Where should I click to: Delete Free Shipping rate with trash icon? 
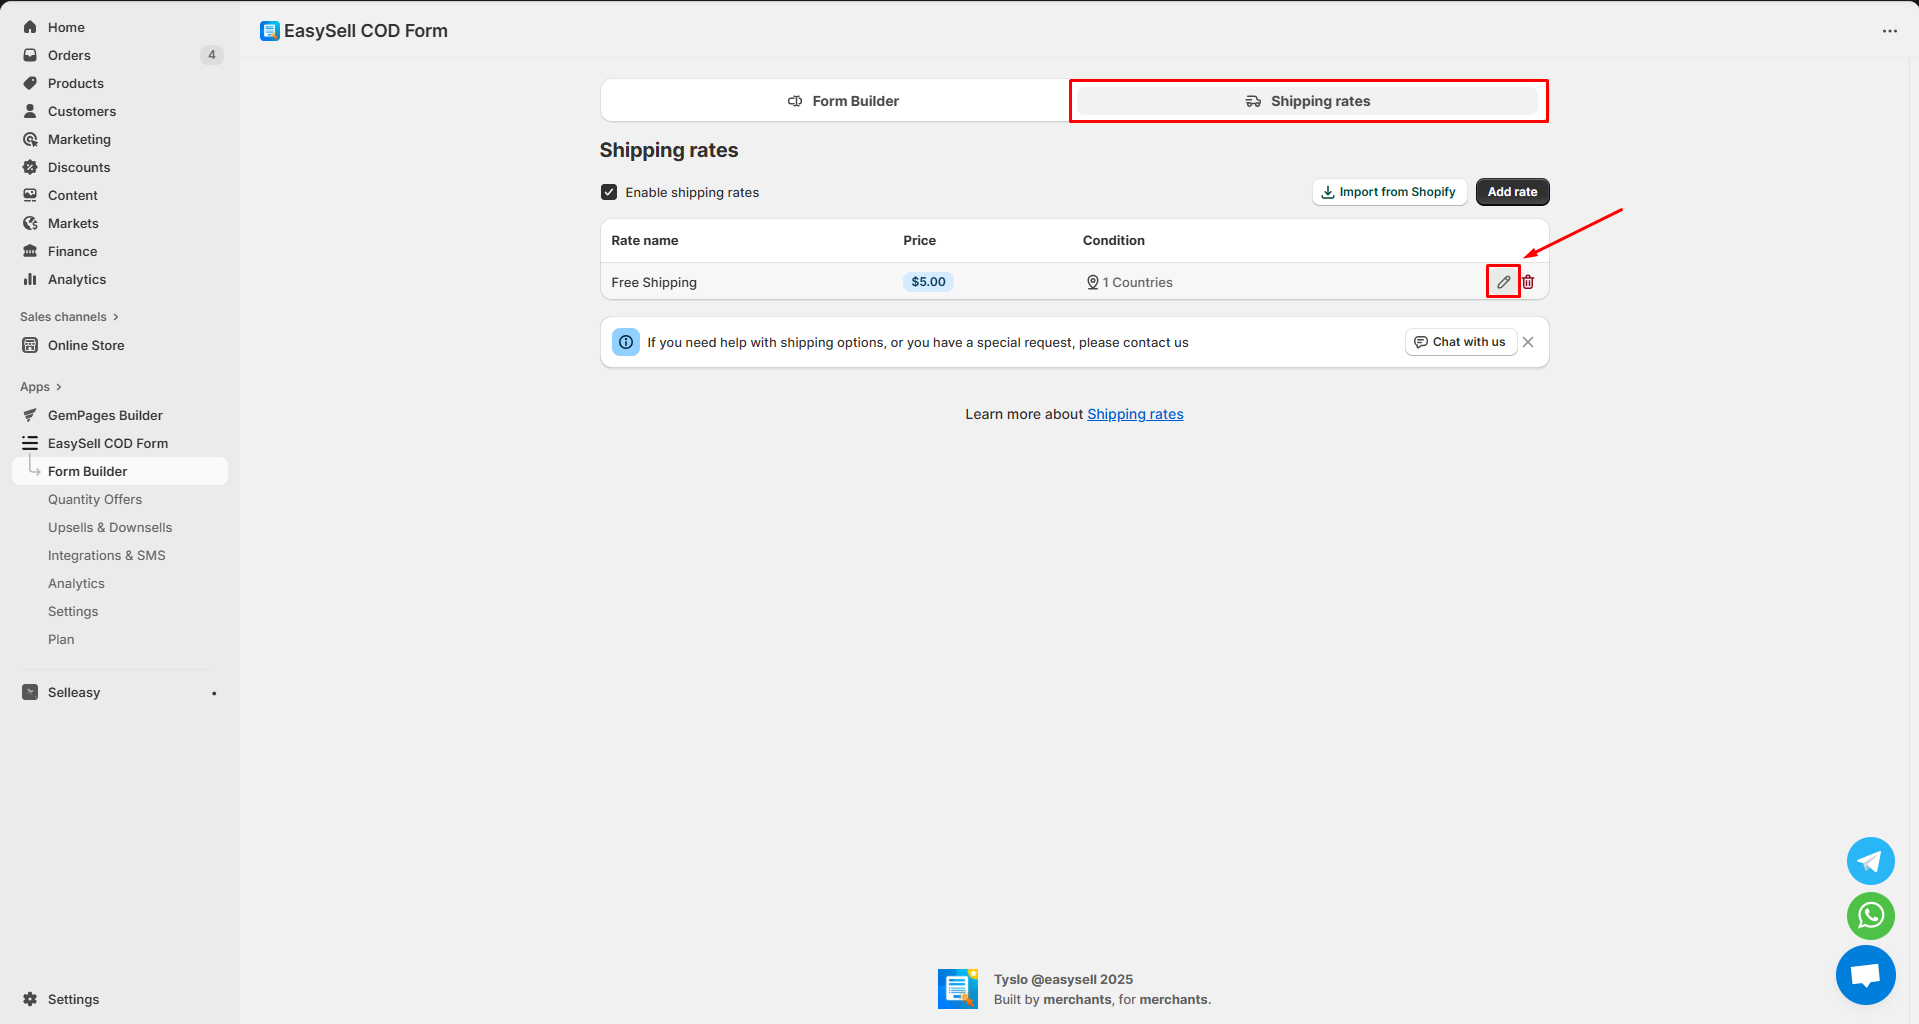[x=1528, y=282]
